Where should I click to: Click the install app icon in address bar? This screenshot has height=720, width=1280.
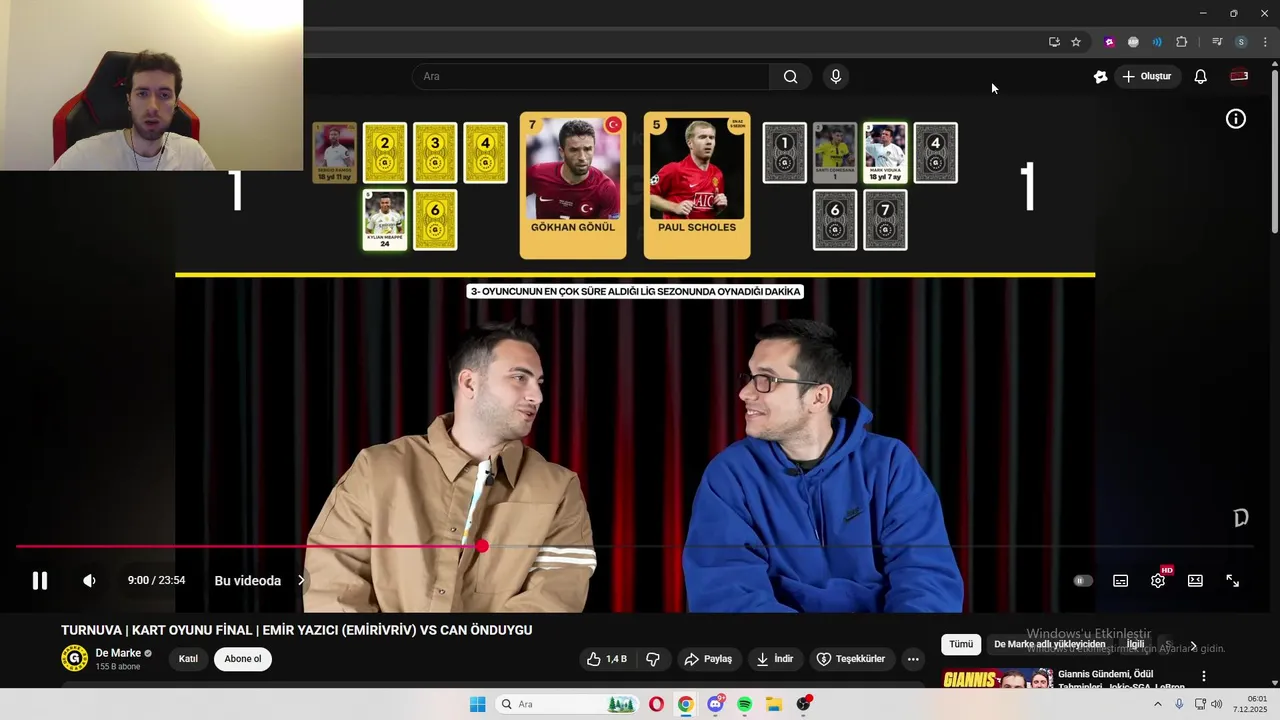pyautogui.click(x=1054, y=42)
